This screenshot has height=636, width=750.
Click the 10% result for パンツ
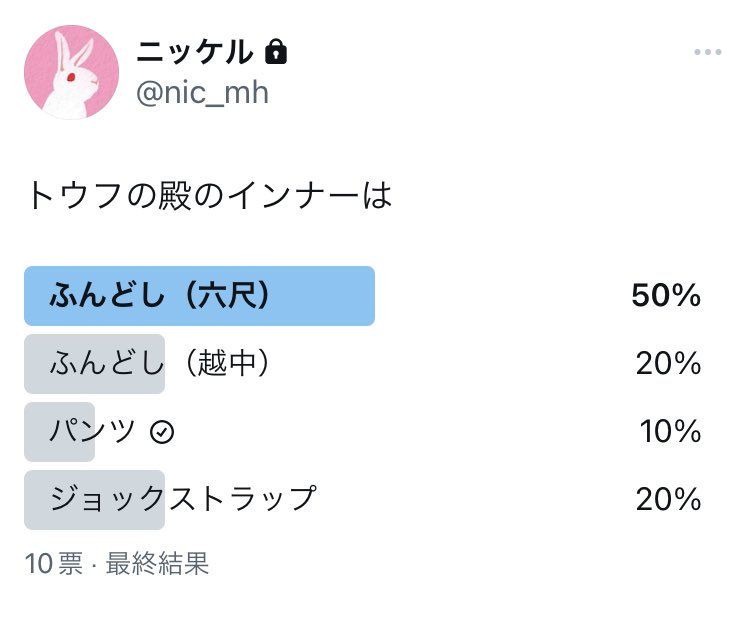tap(670, 432)
